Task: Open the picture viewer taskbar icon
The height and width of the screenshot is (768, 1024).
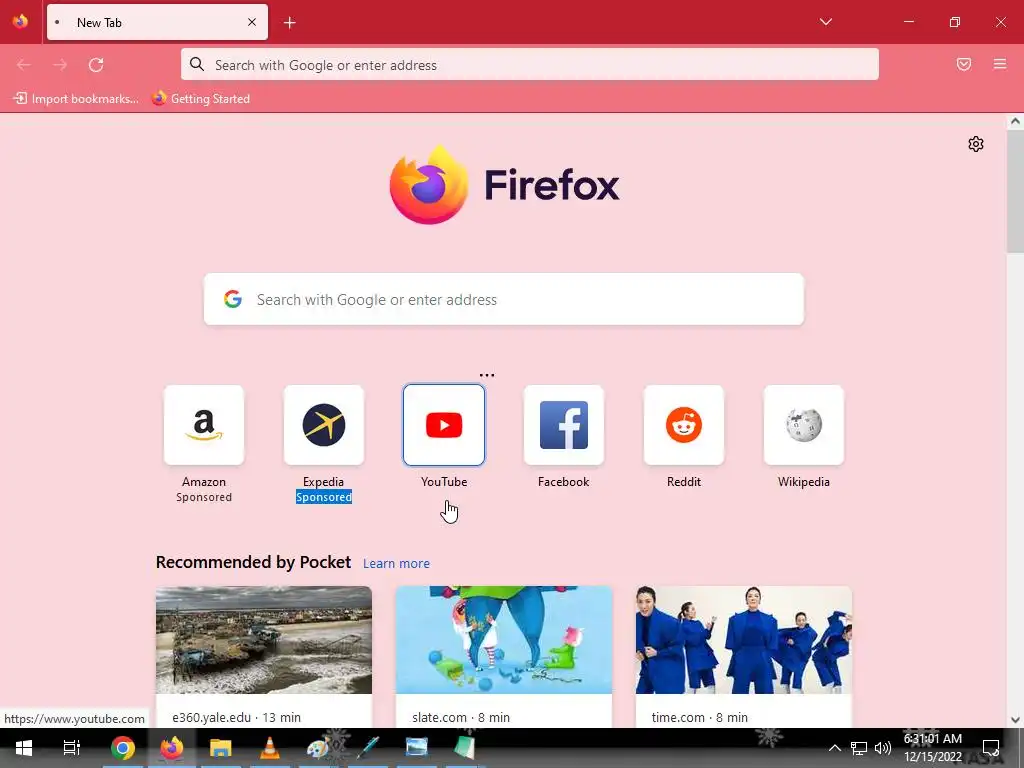Action: 416,748
